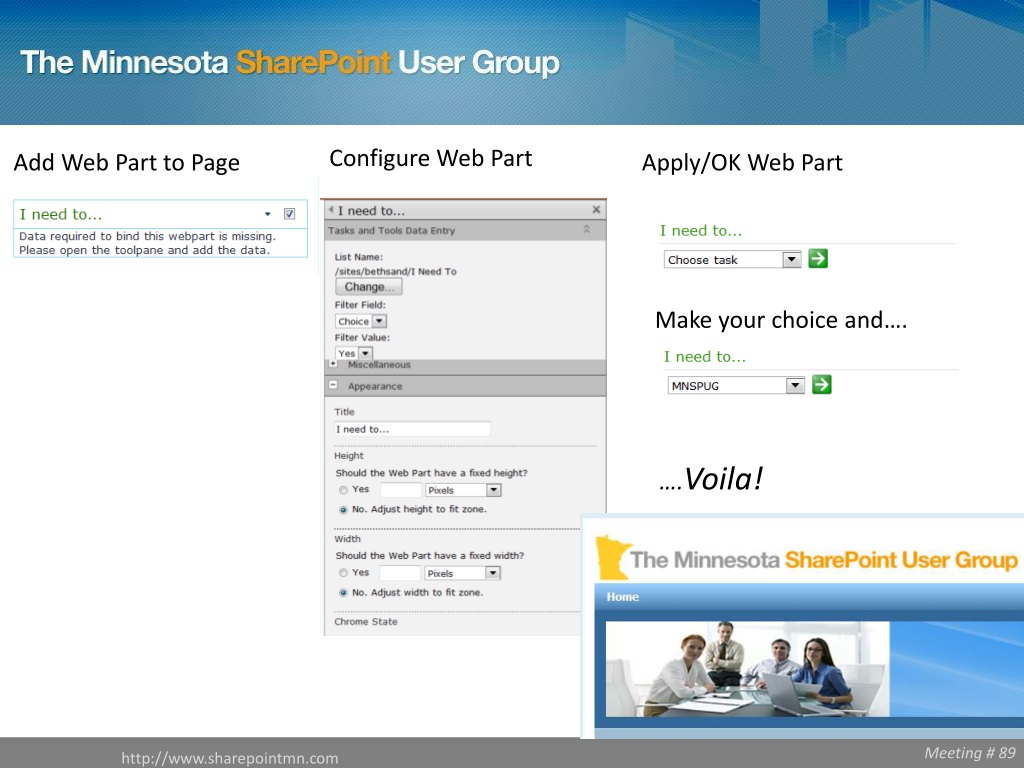Open the MNSPUG task dropdown
The width and height of the screenshot is (1024, 768).
[795, 385]
